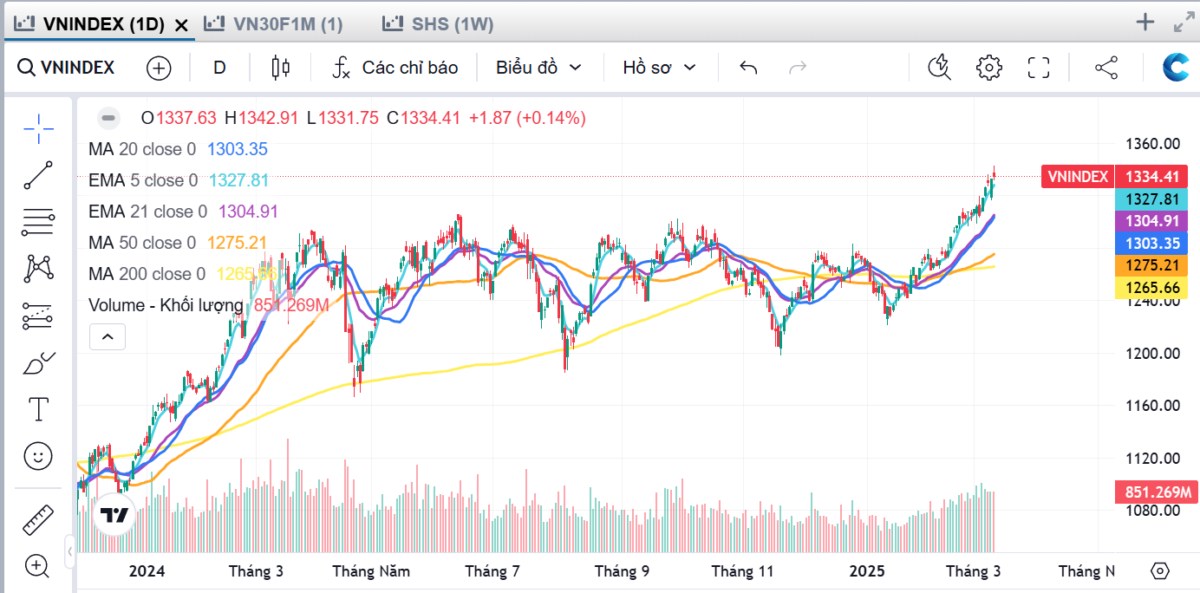
Task: Pick the Text annotation tool
Action: (38, 410)
